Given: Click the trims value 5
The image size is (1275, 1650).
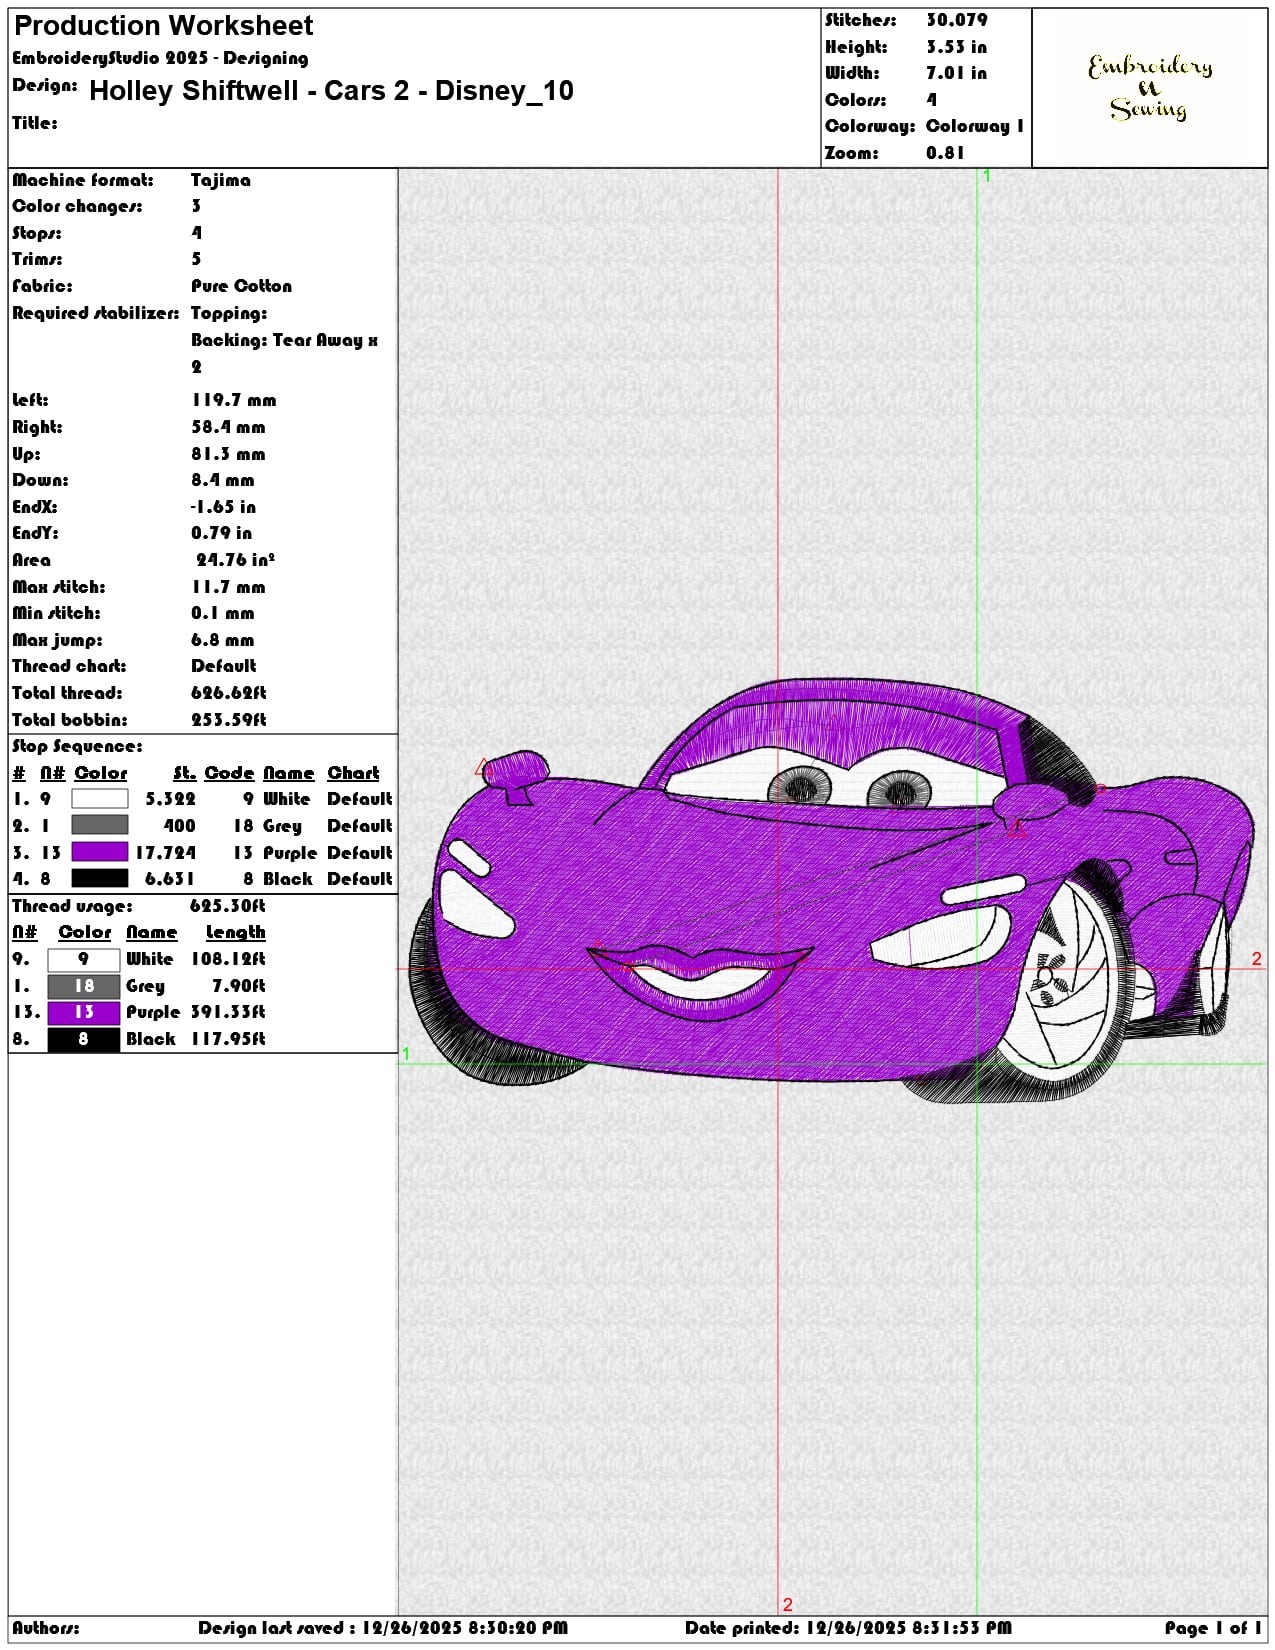Looking at the screenshot, I should tap(196, 259).
